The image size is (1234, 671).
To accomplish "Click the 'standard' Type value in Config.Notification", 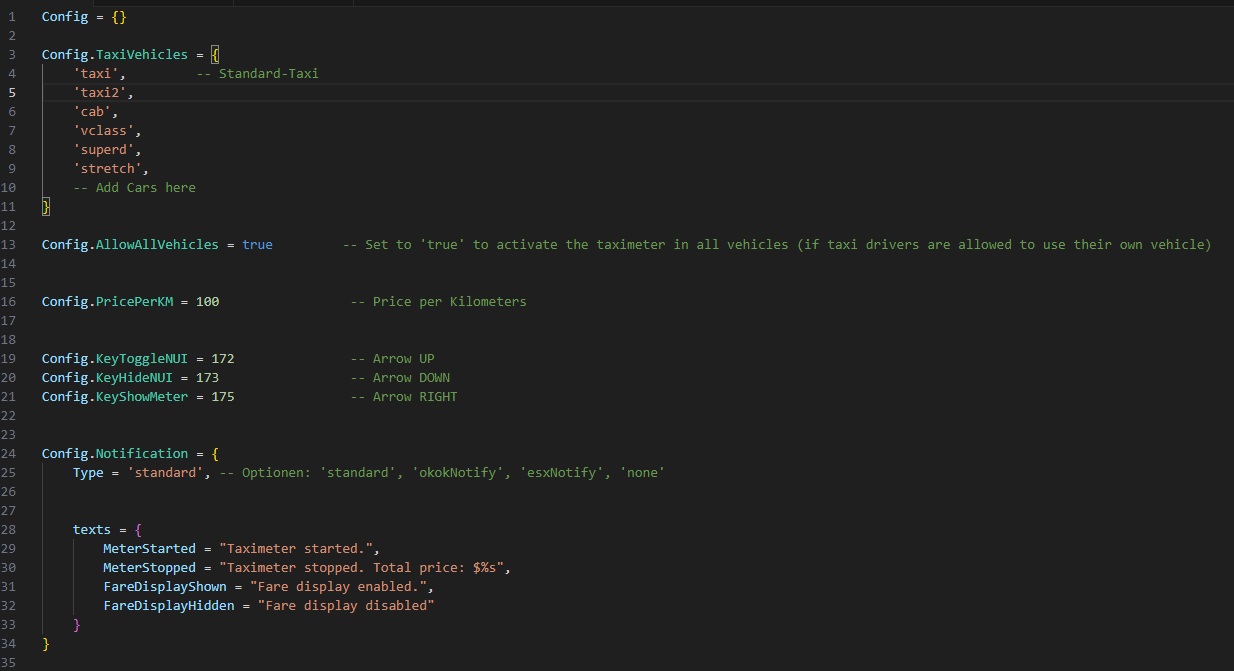I will (165, 472).
